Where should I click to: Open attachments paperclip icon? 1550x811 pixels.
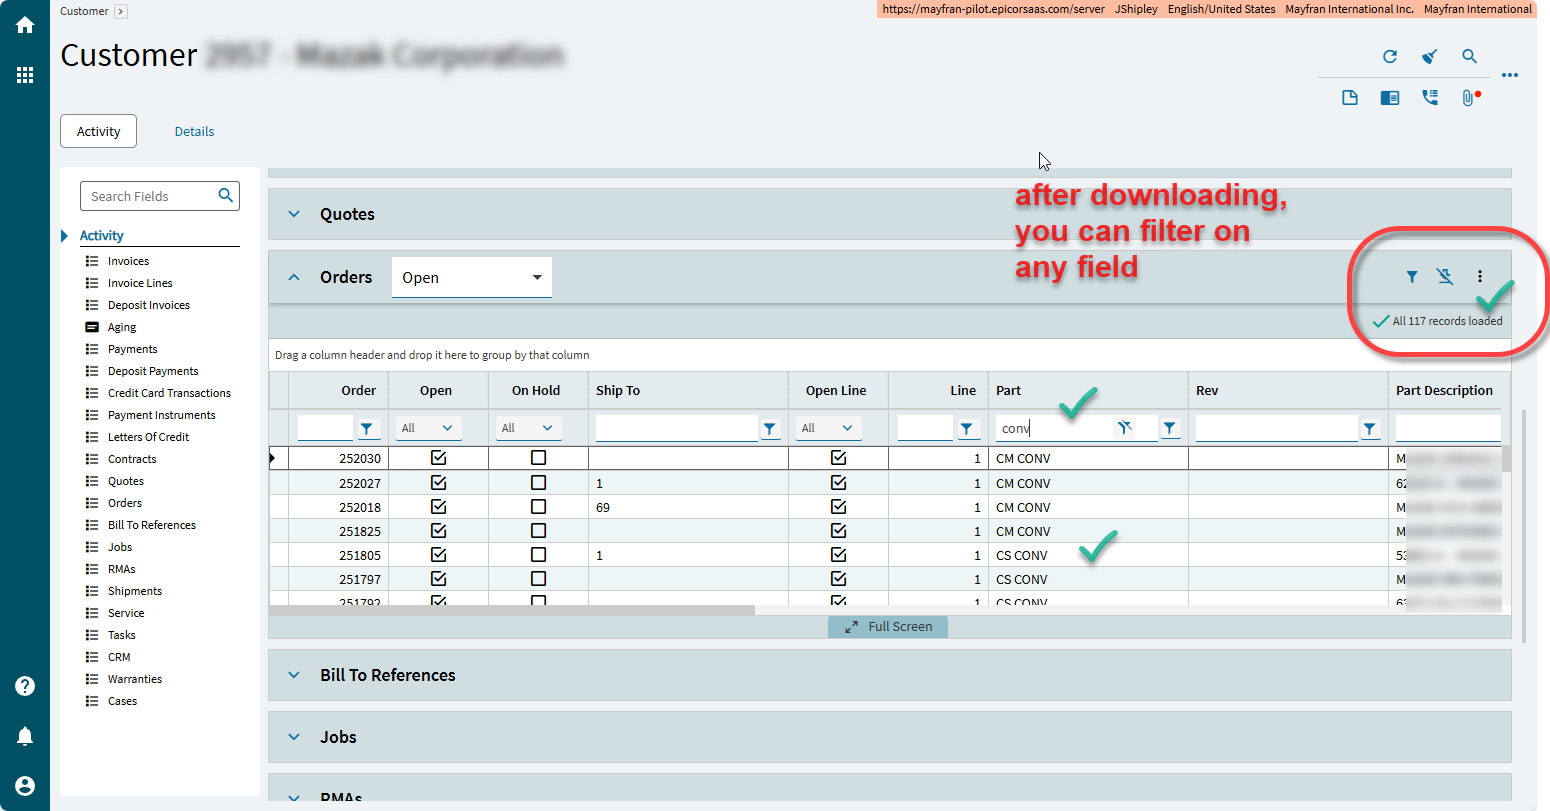pyautogui.click(x=1469, y=98)
